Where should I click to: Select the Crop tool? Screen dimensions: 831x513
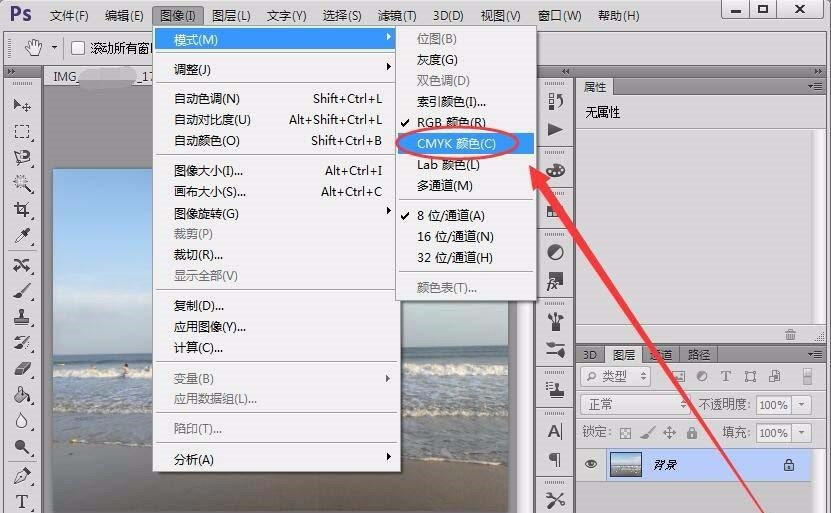(22, 210)
